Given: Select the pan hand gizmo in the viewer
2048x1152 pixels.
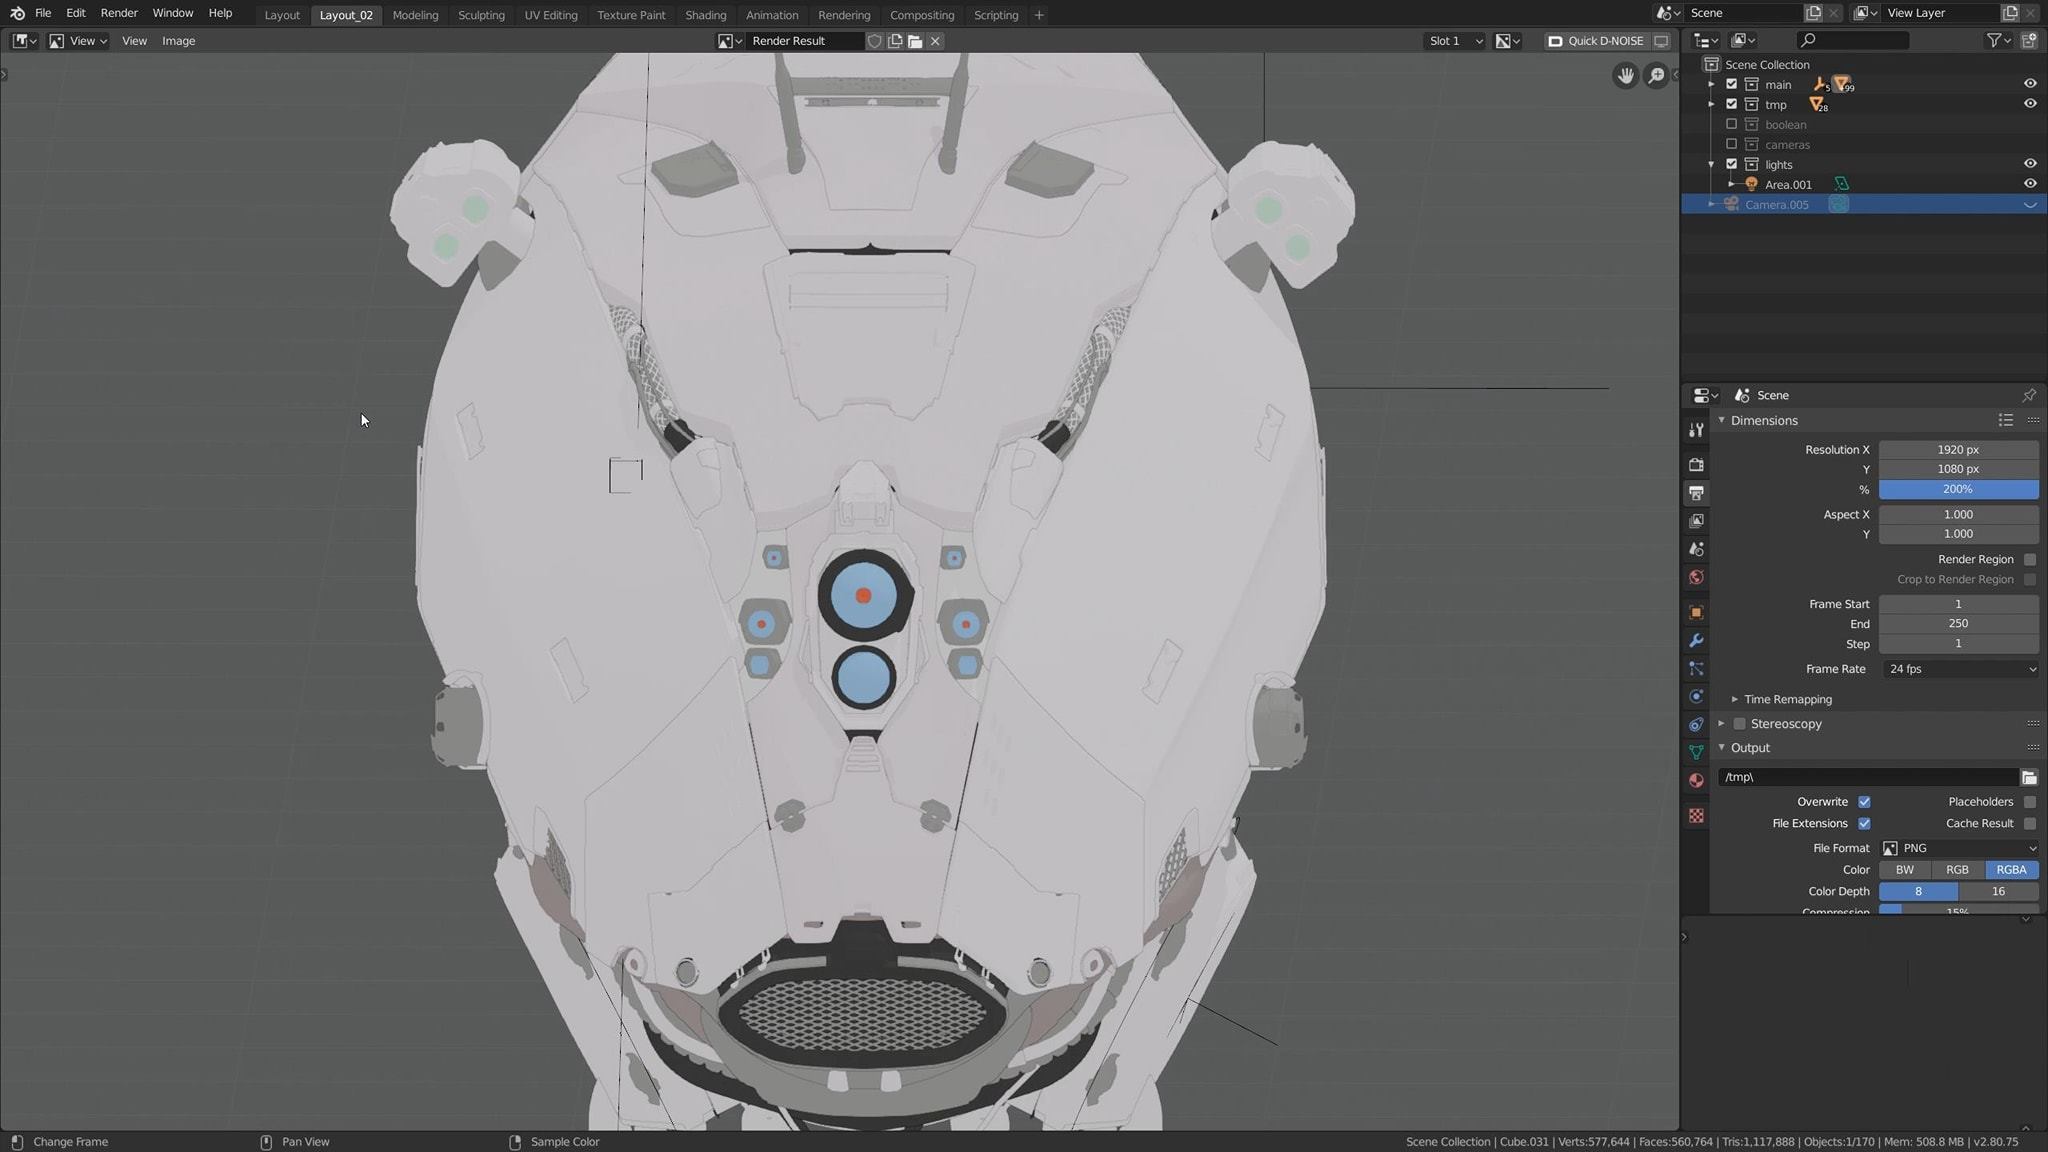Looking at the screenshot, I should (x=1626, y=75).
